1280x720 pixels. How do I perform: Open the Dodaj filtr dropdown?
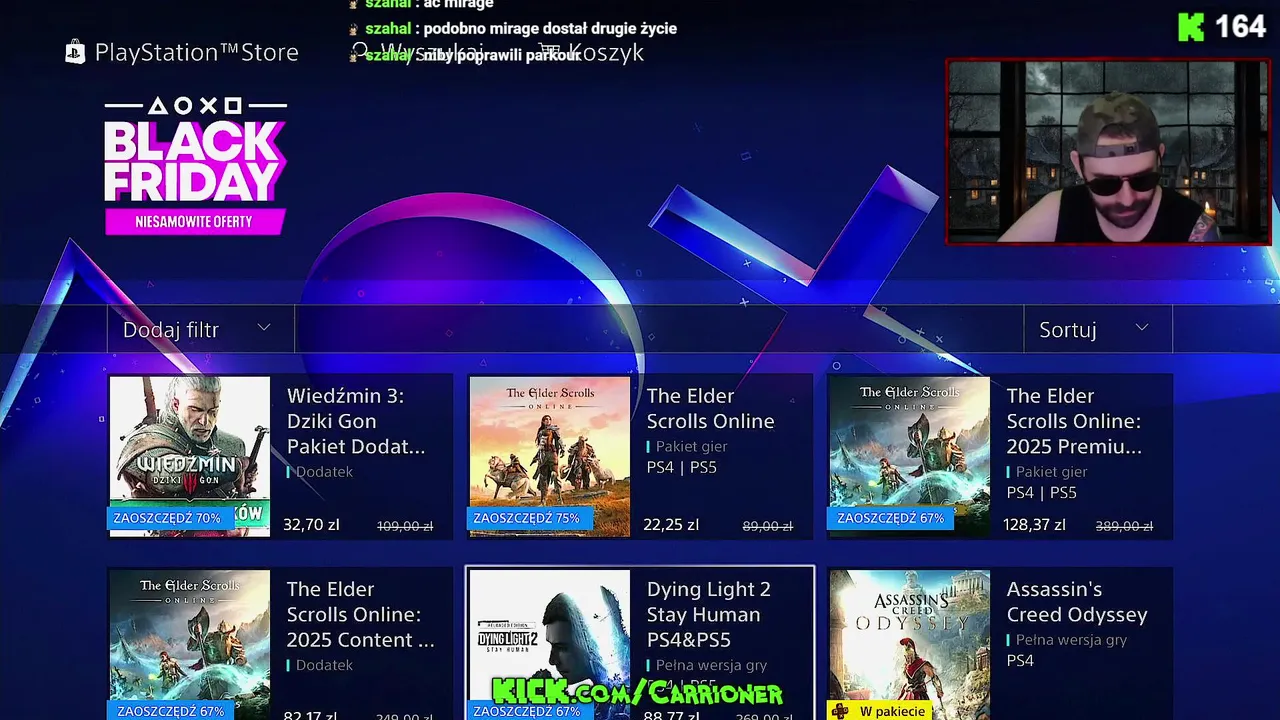(x=200, y=329)
